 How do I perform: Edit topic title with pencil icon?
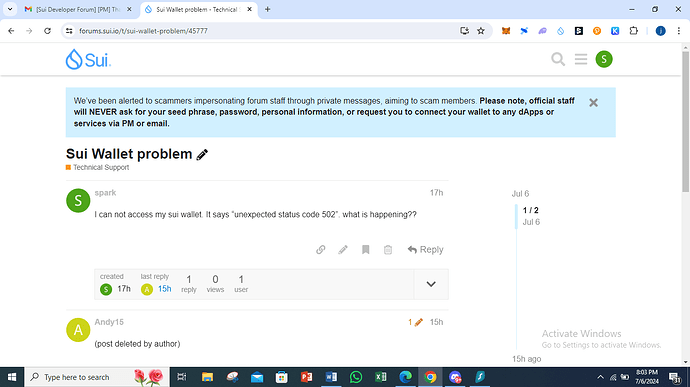coord(202,155)
